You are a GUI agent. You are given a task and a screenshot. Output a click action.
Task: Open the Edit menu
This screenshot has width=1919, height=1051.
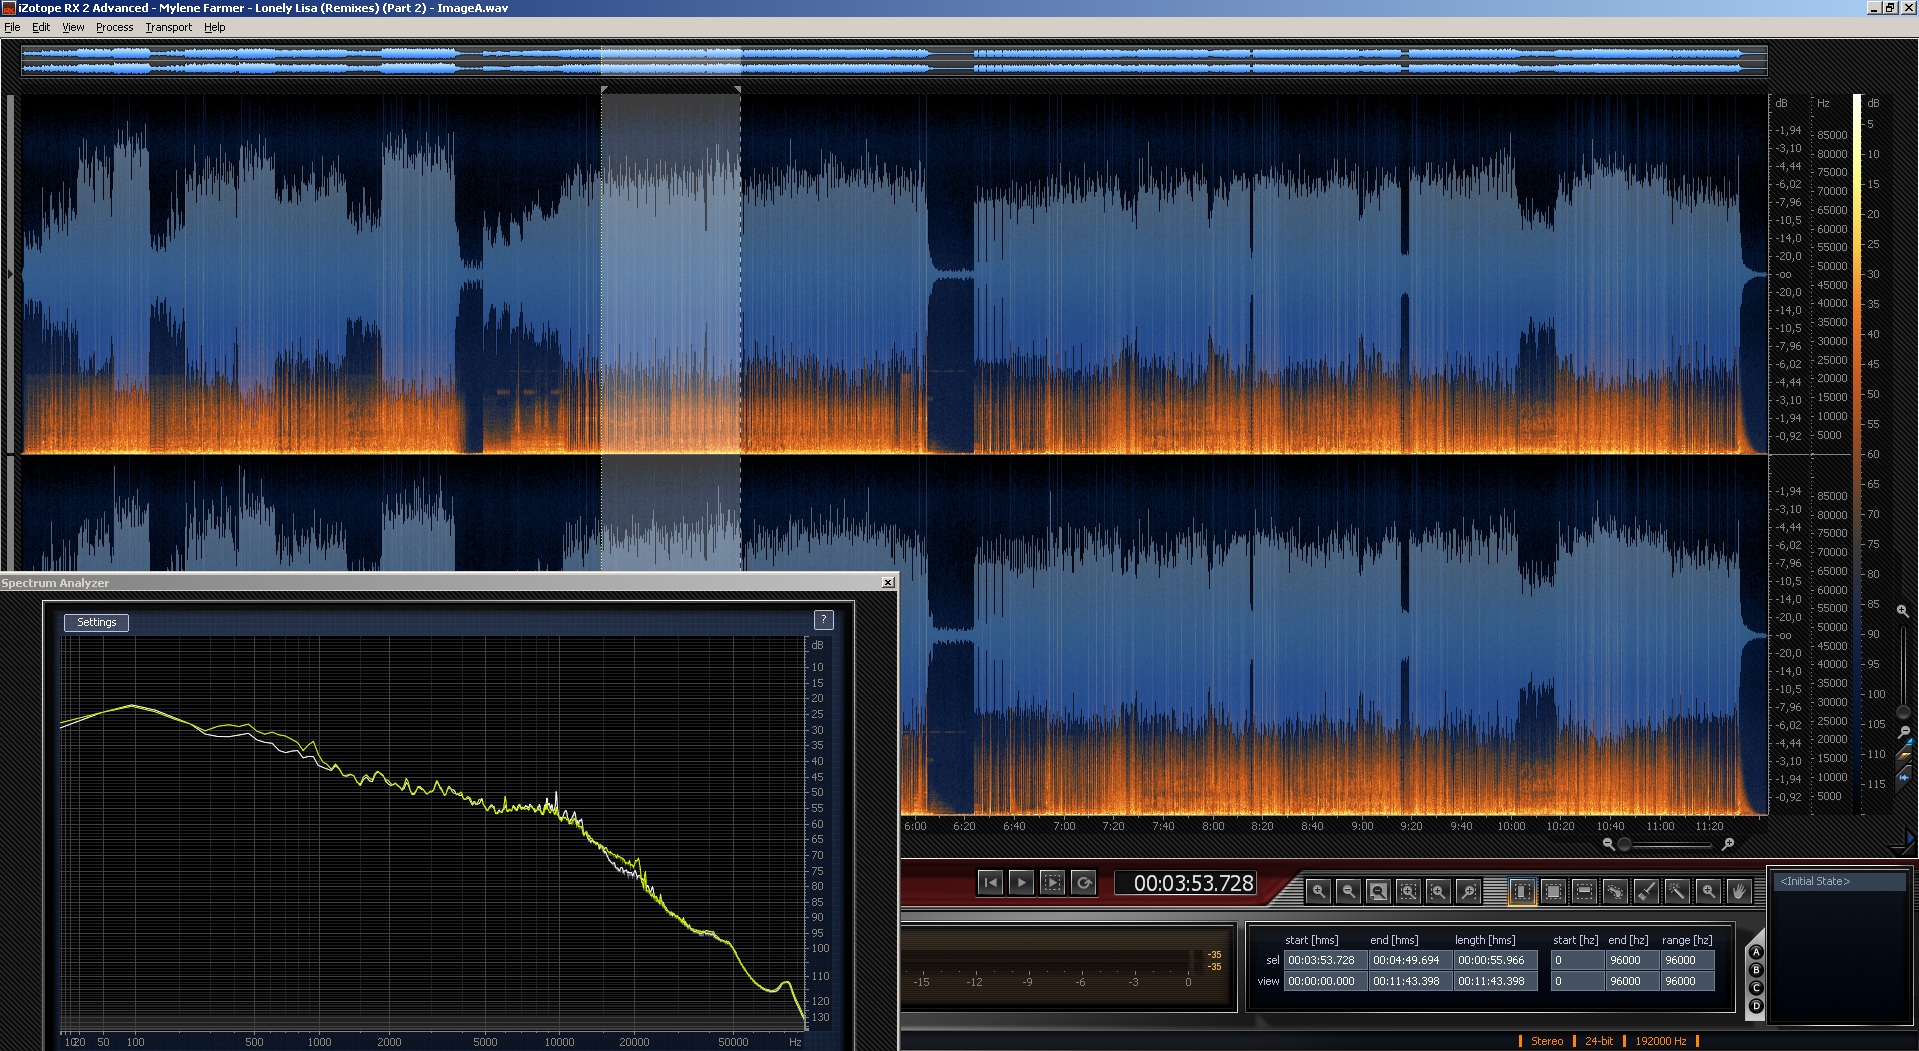tap(41, 27)
